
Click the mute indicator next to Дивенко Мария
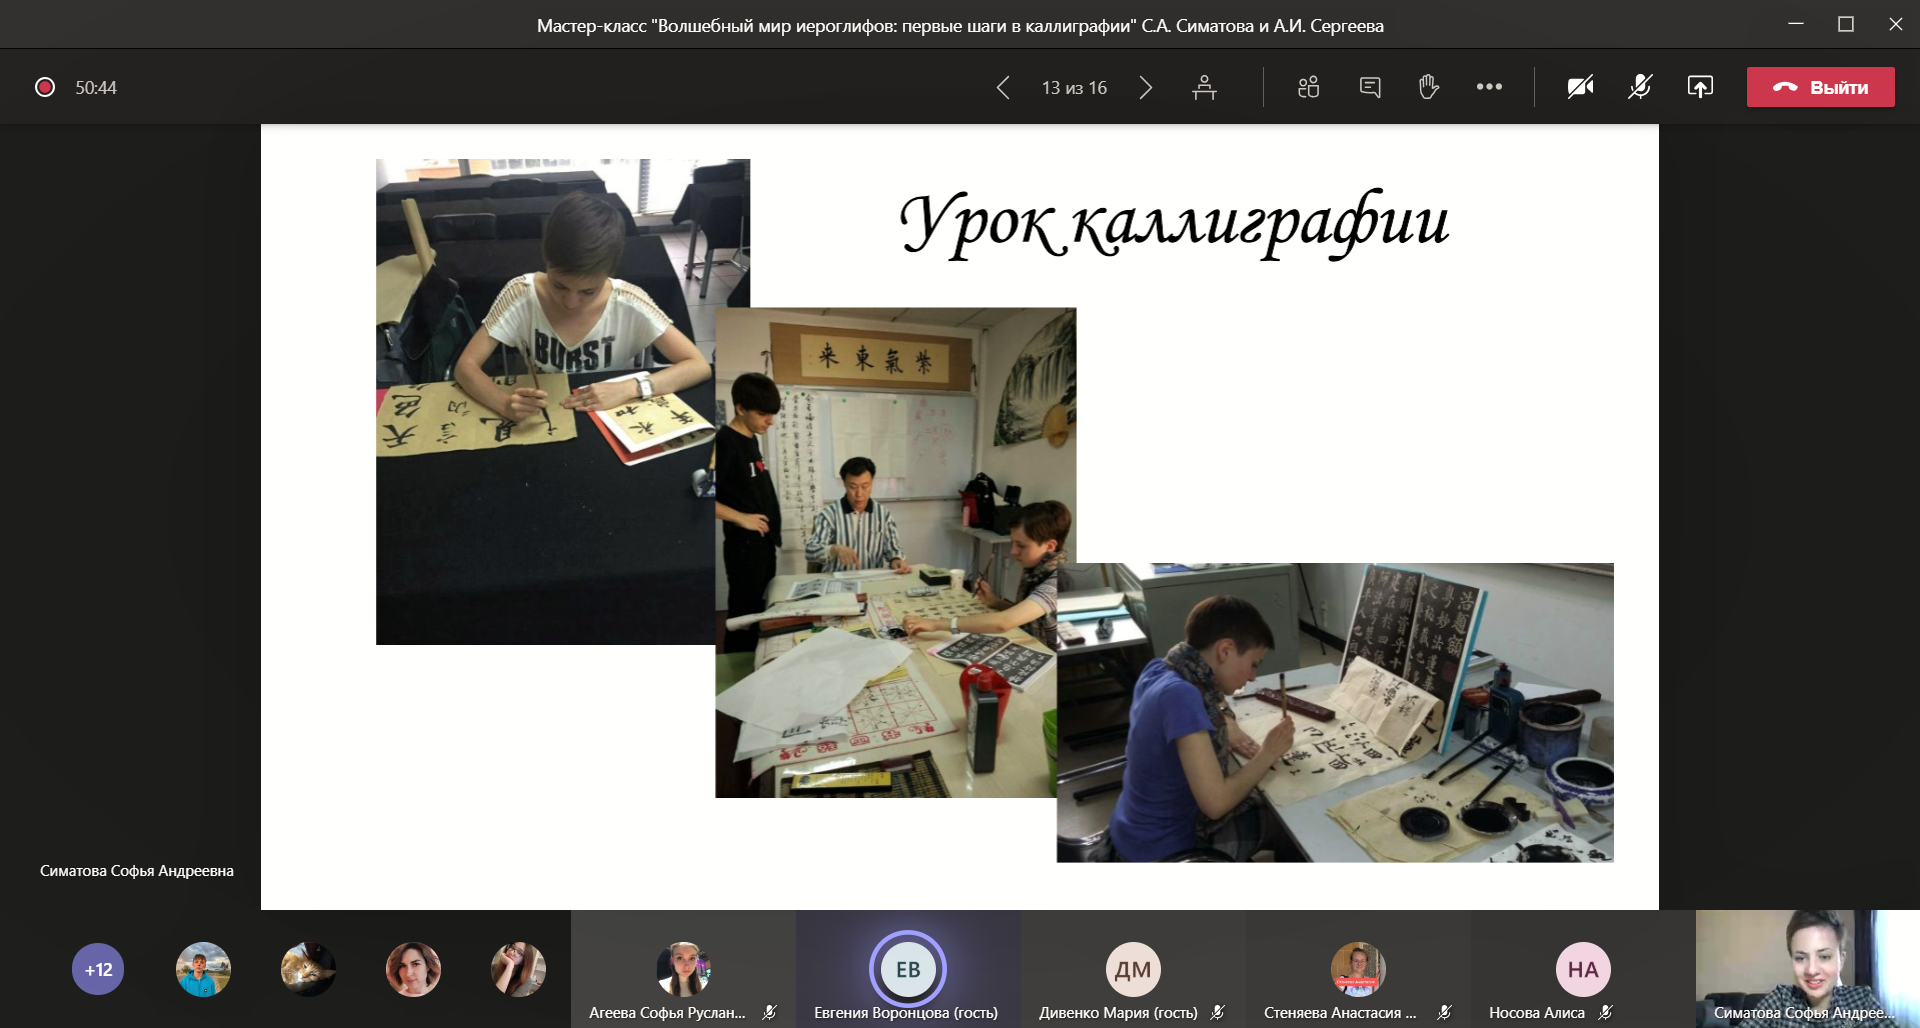click(1217, 1013)
